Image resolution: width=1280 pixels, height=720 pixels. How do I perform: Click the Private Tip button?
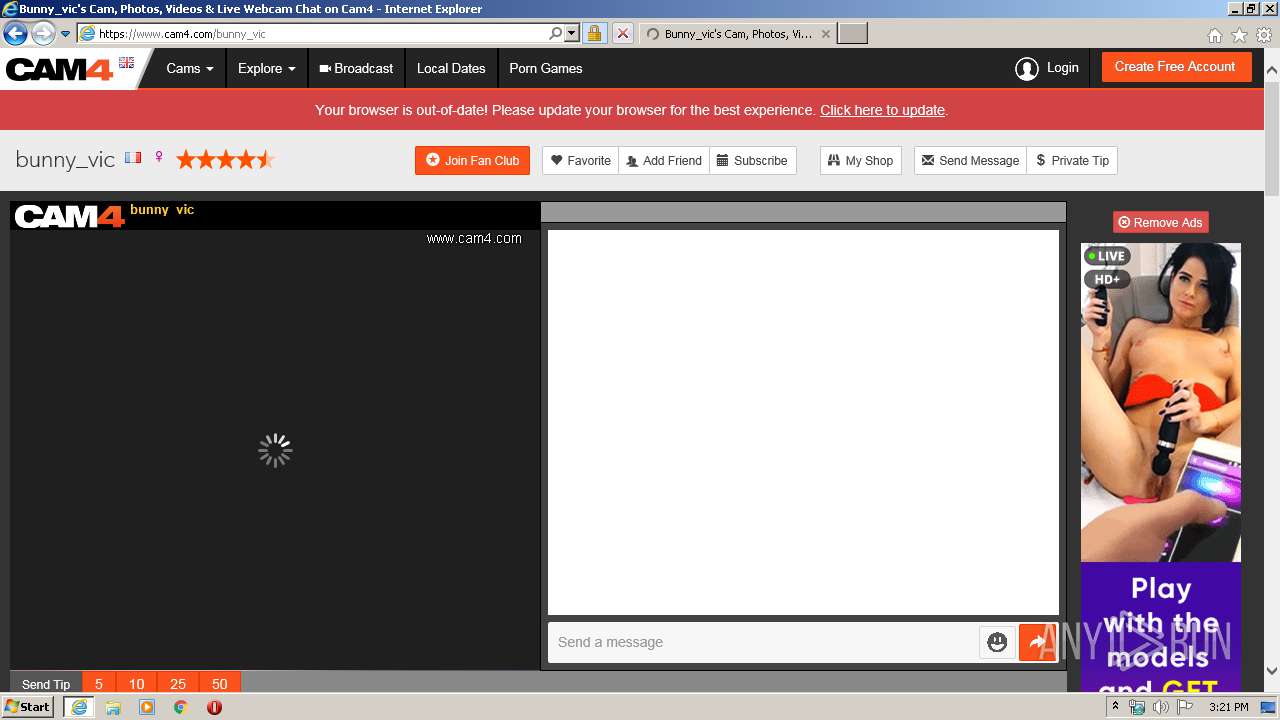[1072, 160]
